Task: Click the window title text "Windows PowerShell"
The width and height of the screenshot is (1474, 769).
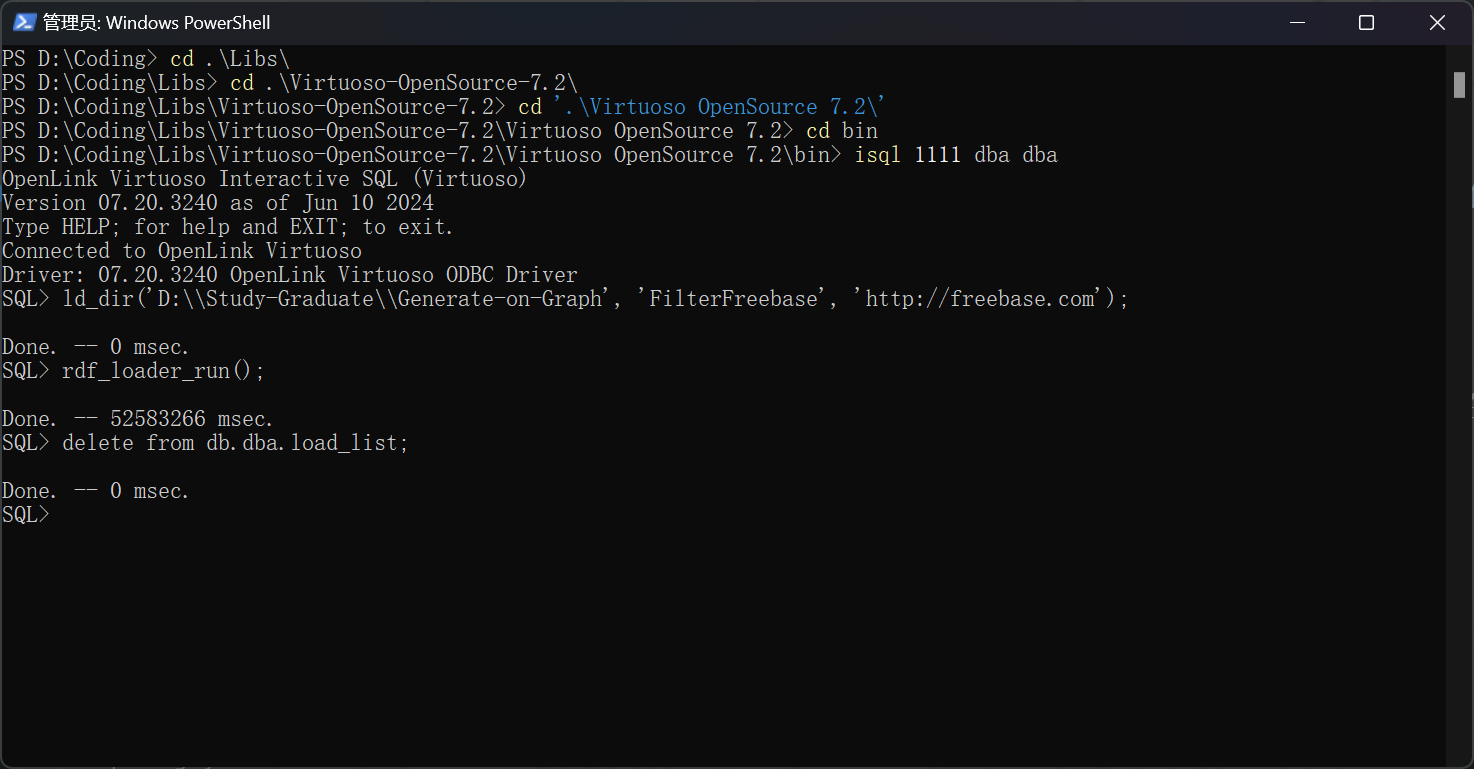Action: pyautogui.click(x=187, y=22)
